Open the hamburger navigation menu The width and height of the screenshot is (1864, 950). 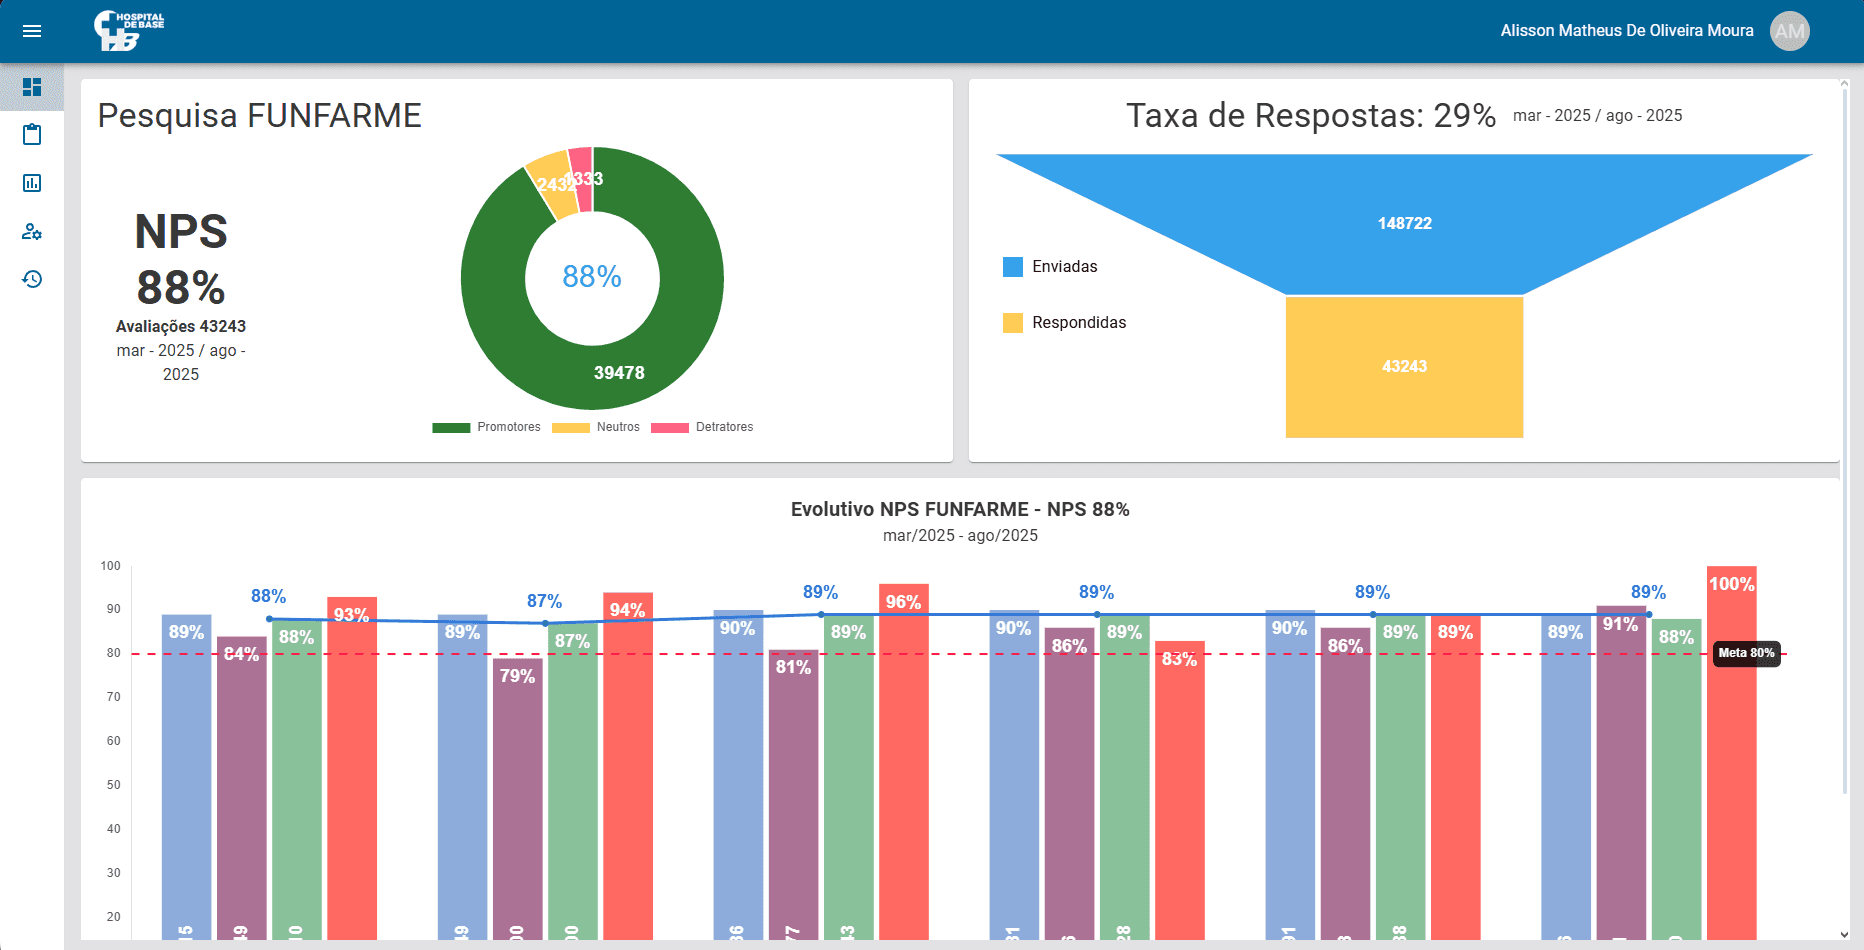point(32,31)
